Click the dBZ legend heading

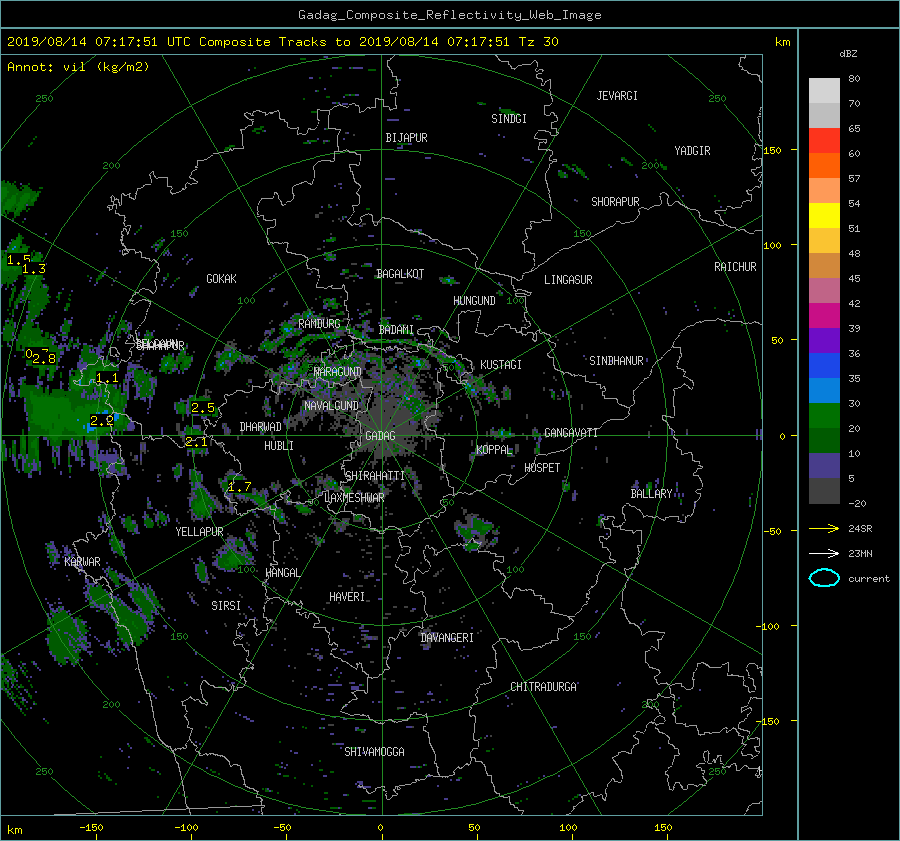point(848,54)
